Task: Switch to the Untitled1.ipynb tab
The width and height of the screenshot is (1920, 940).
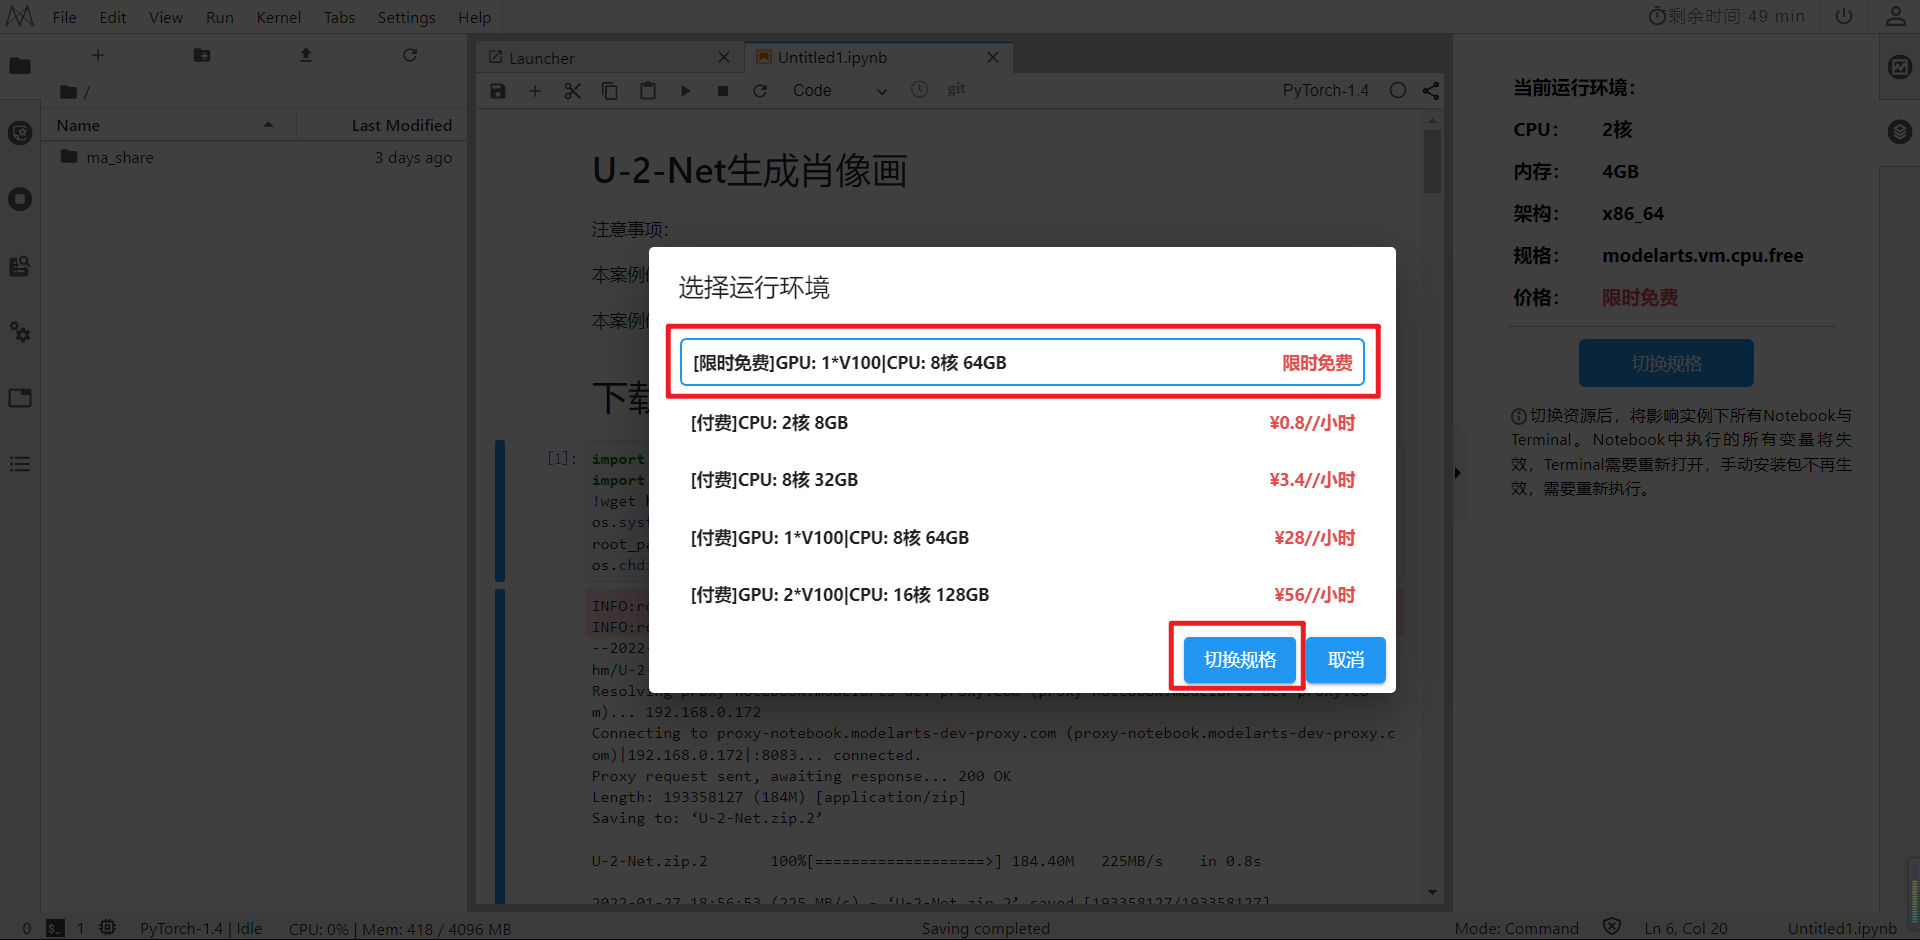Action: (879, 57)
